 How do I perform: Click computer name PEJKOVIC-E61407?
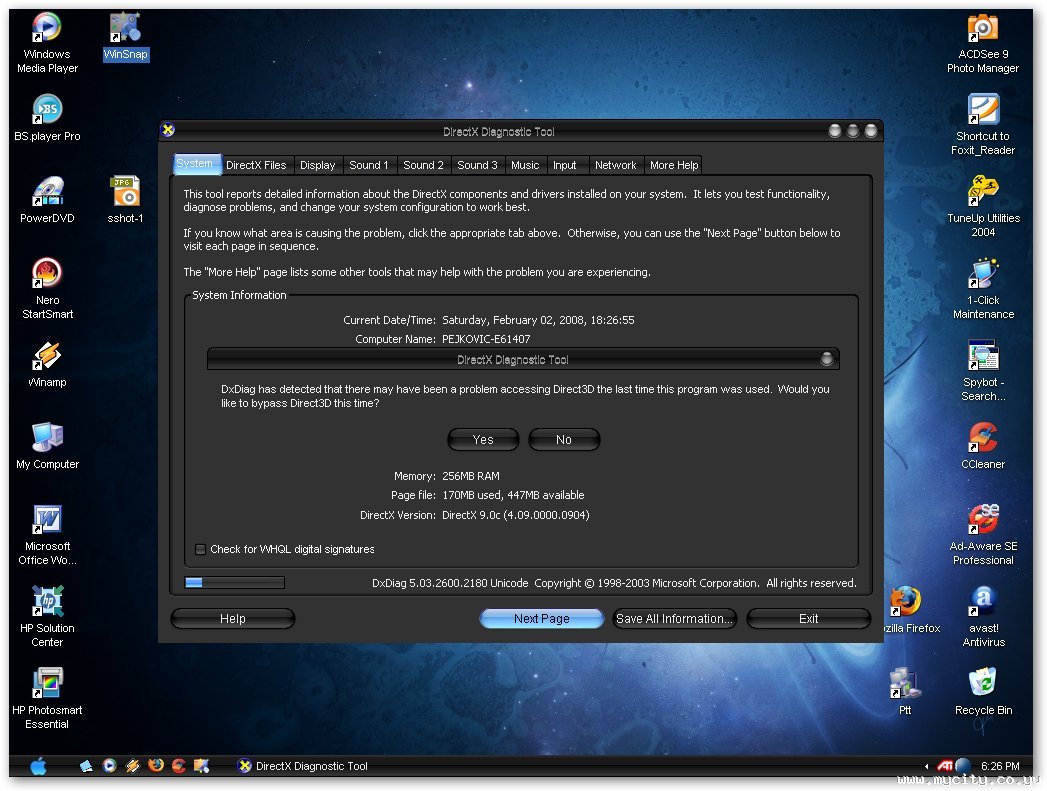tap(486, 339)
